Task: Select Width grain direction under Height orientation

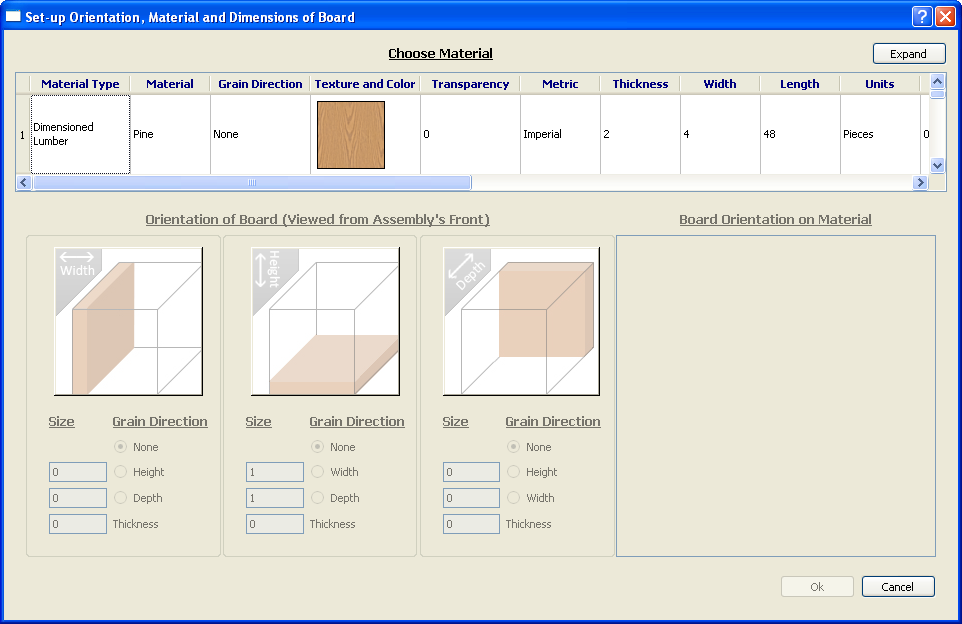Action: (318, 472)
